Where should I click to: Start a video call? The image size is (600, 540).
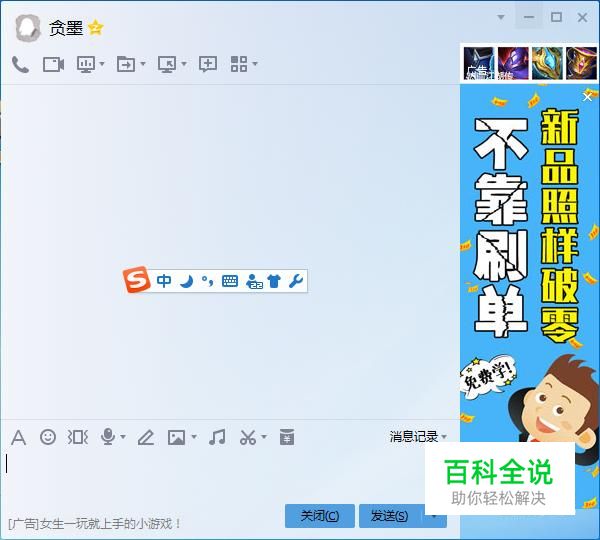[x=54, y=64]
